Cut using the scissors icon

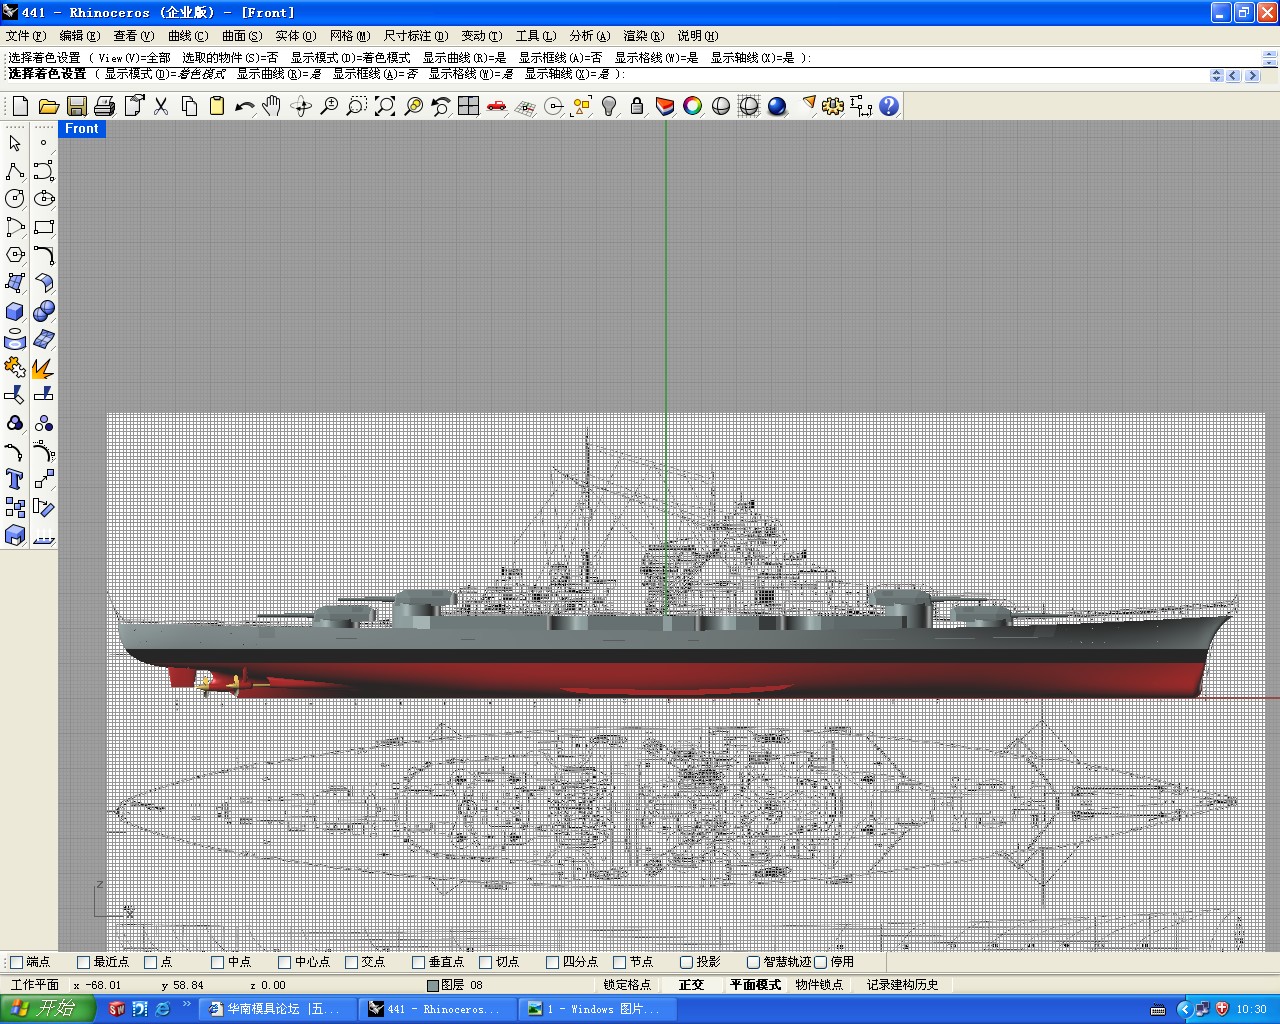pyautogui.click(x=161, y=106)
